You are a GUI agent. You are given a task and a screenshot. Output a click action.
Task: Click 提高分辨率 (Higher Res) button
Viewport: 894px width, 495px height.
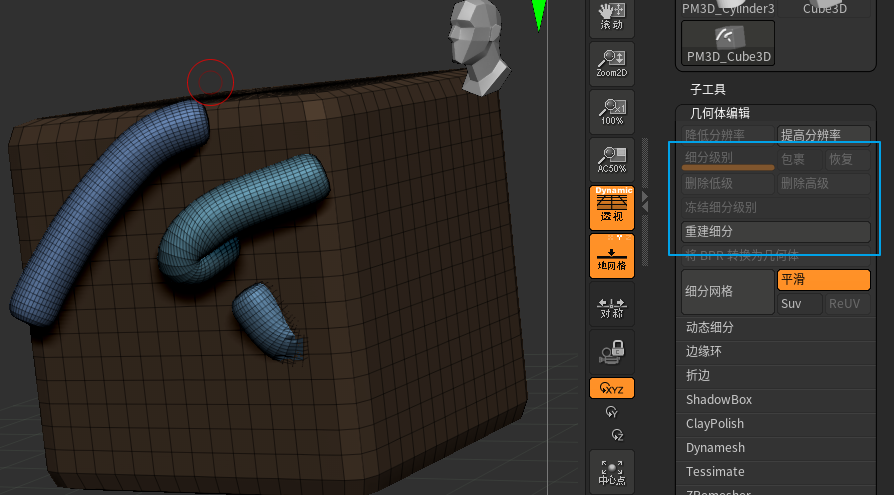click(x=824, y=135)
